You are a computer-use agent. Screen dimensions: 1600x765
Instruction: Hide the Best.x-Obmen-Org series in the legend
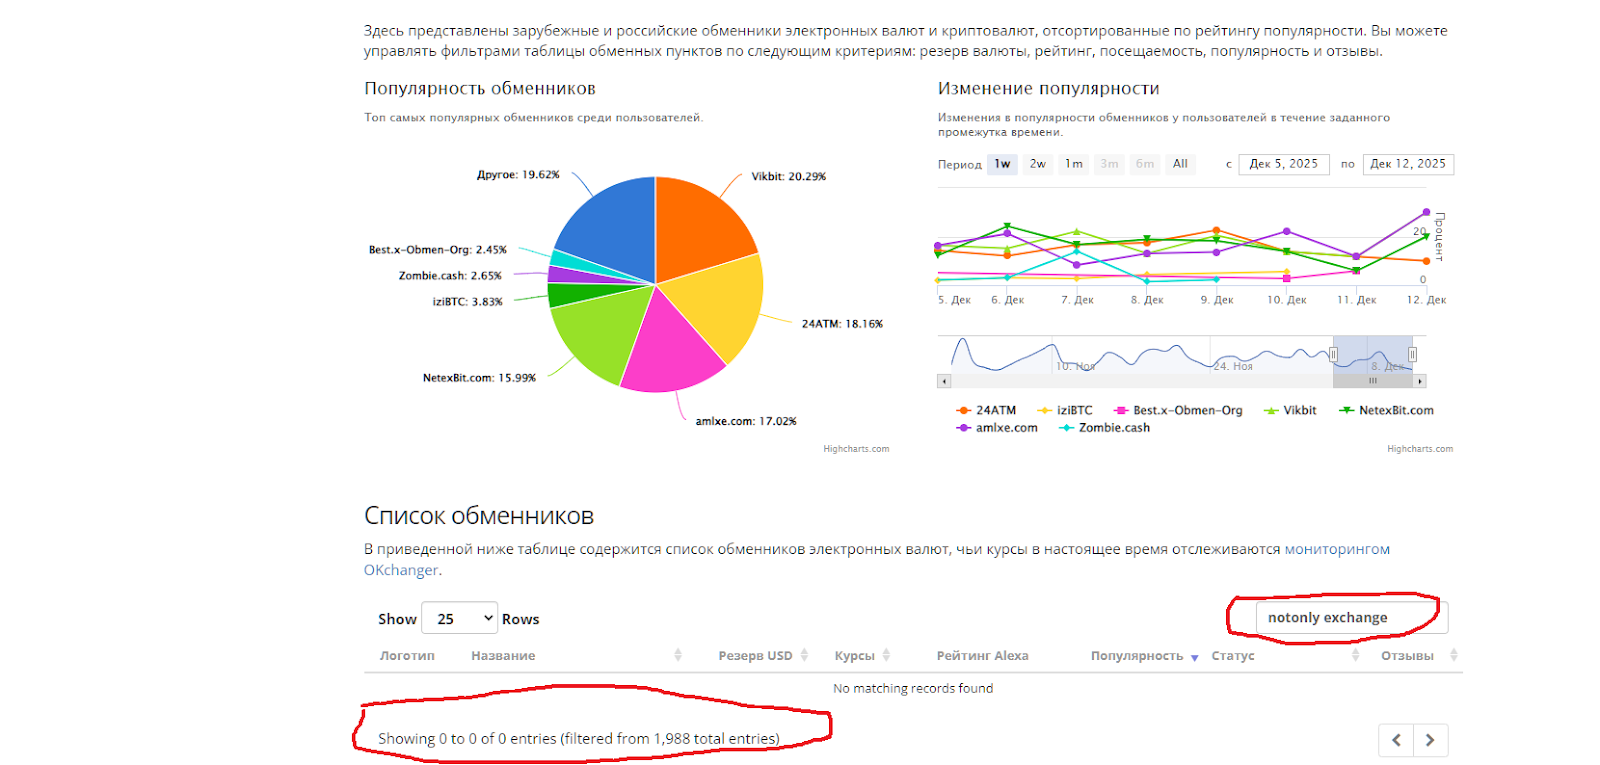tap(1178, 411)
